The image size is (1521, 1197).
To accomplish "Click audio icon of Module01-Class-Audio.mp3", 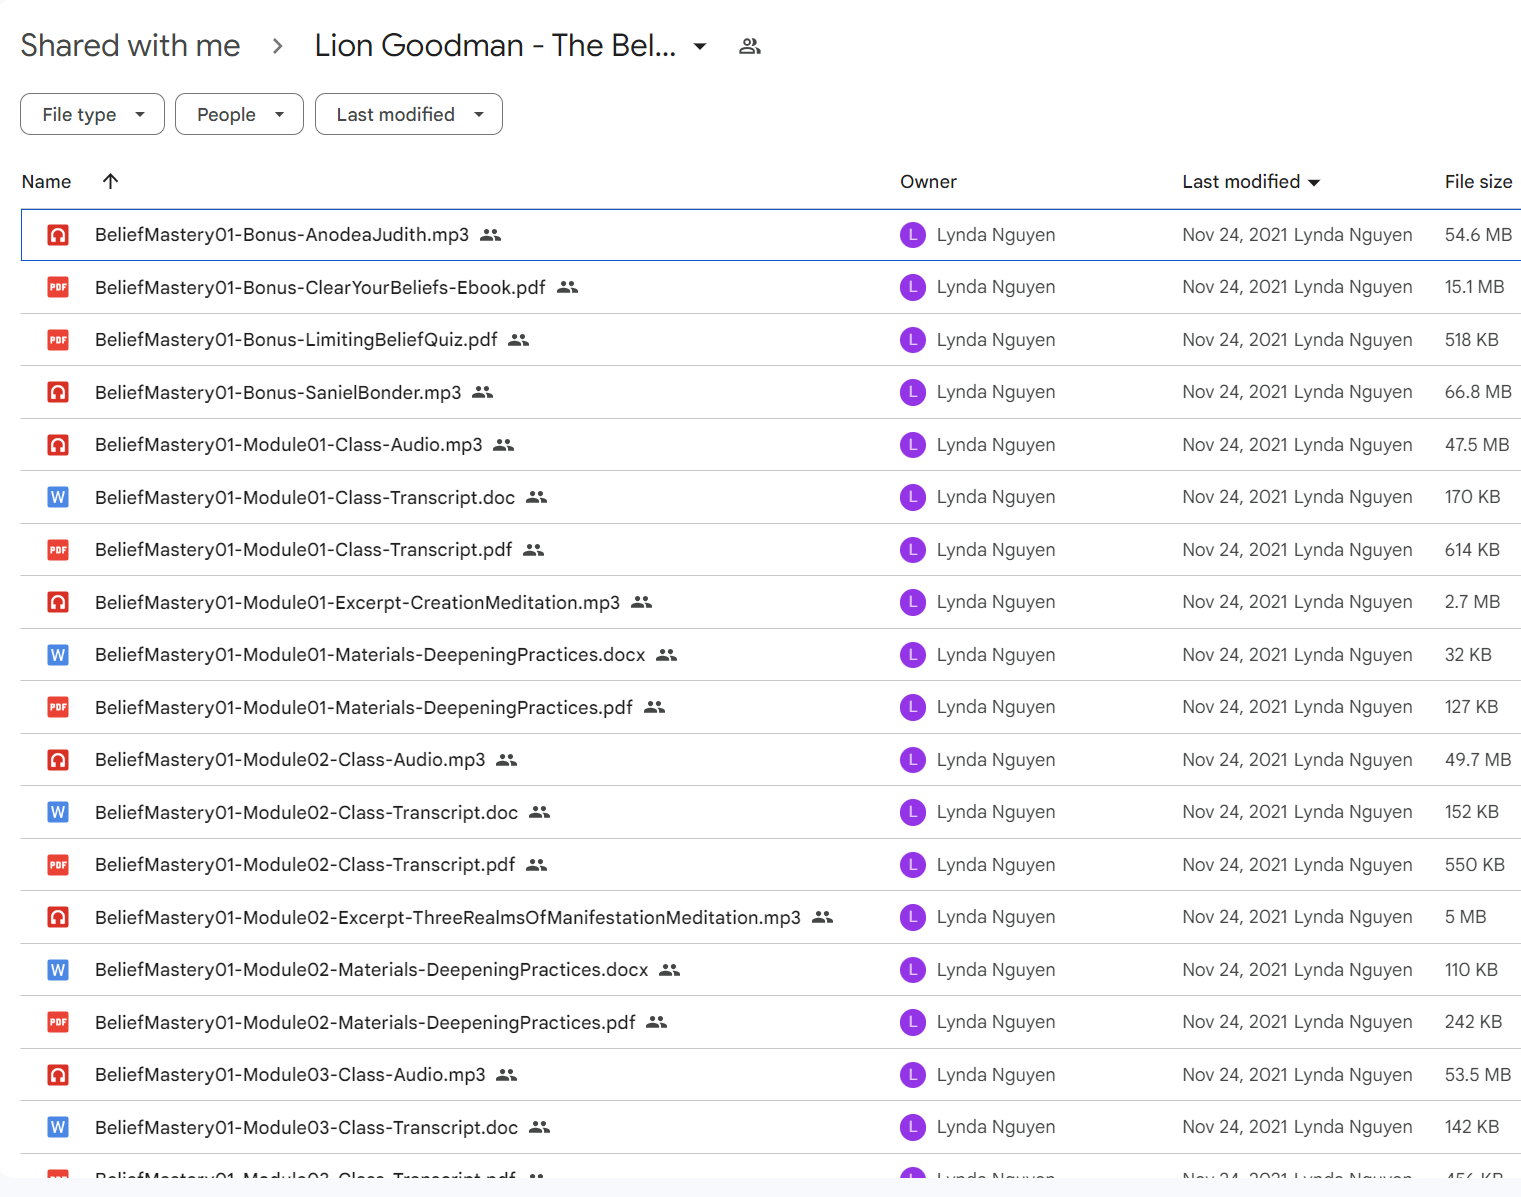I will [x=58, y=445].
